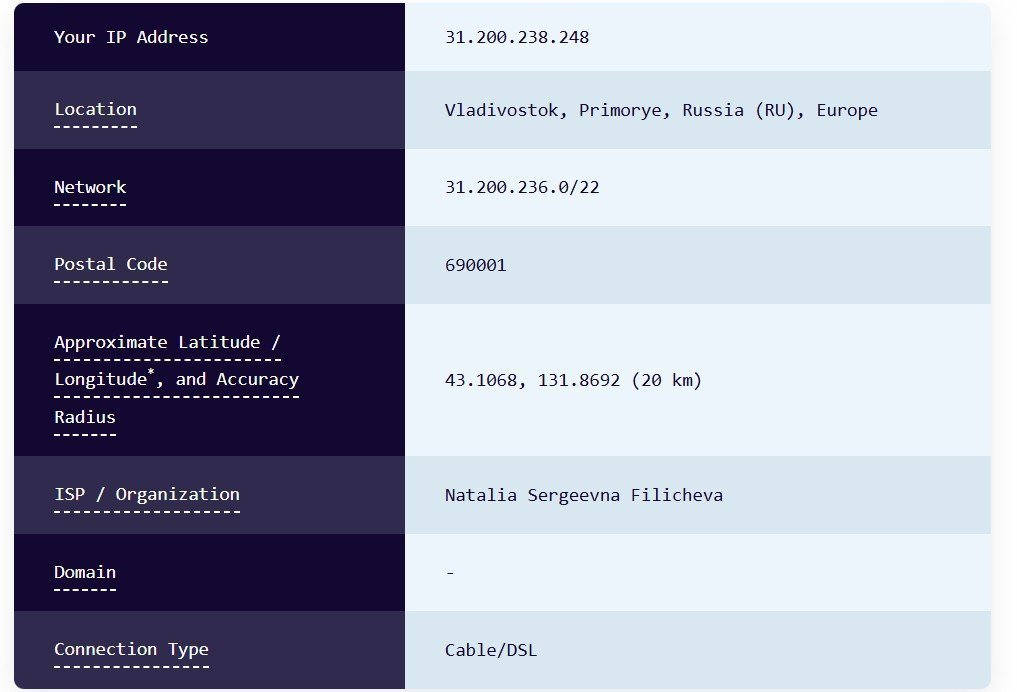Open the dotted-underlined Network label

[x=90, y=187]
